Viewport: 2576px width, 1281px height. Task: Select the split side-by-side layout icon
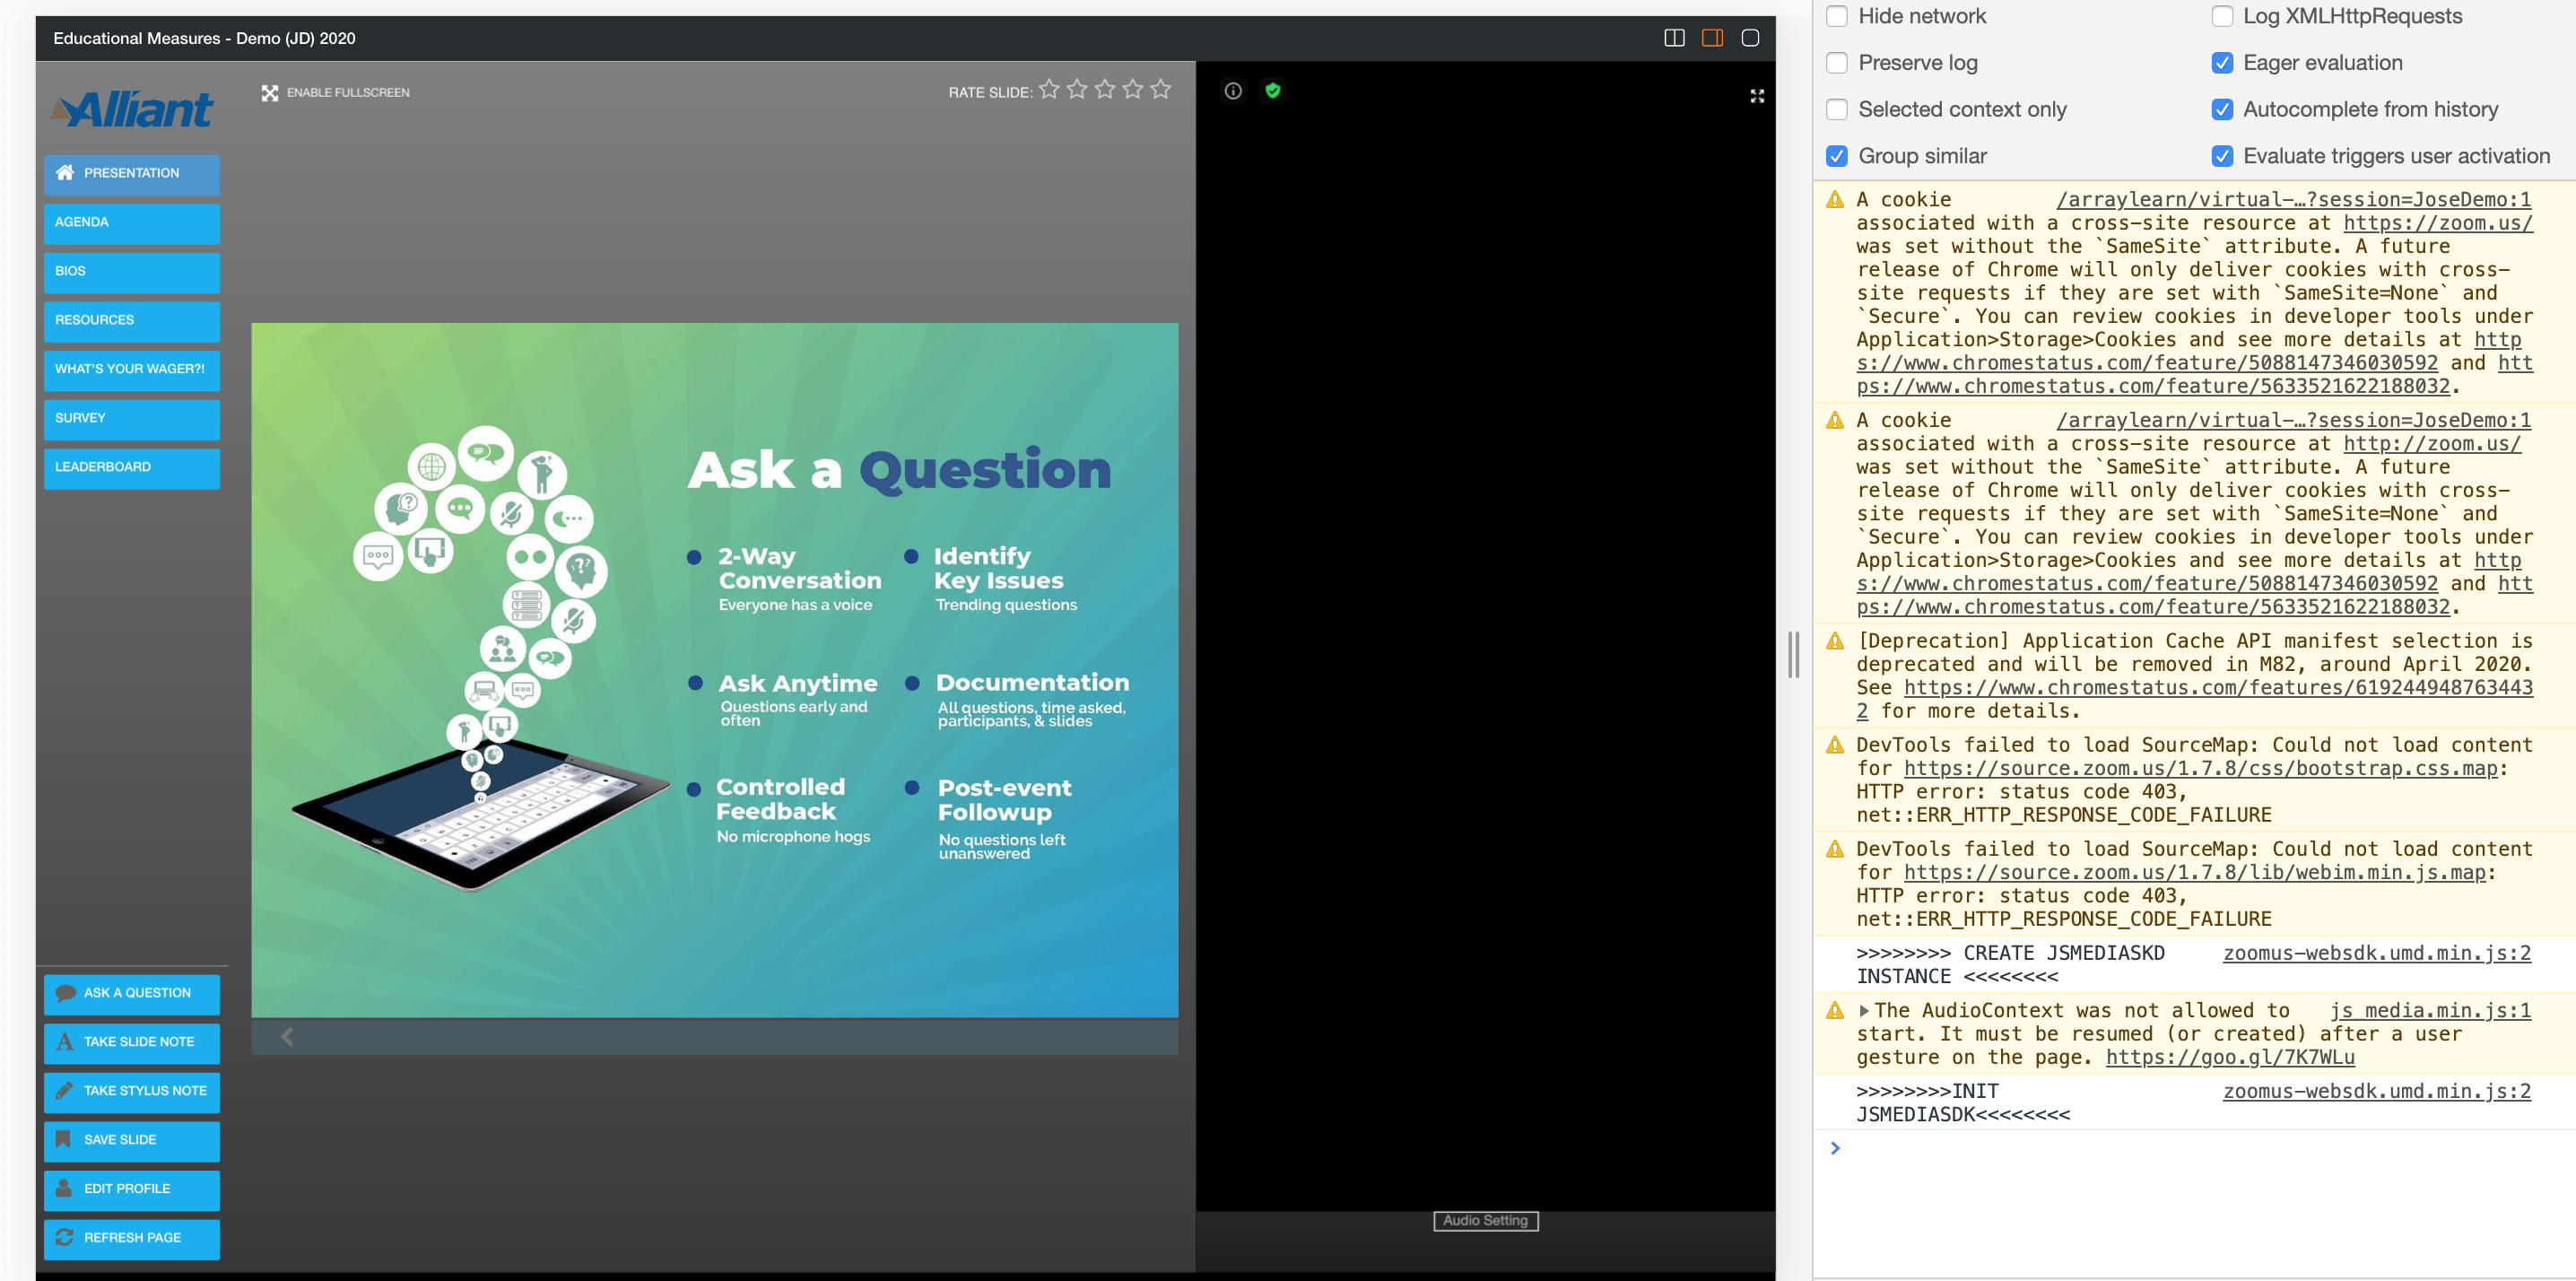(x=1673, y=38)
